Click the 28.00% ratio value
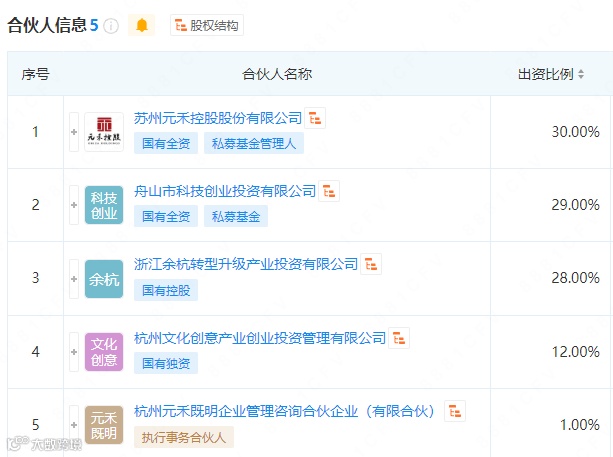Image resolution: width=613 pixels, height=457 pixels. pyautogui.click(x=575, y=278)
